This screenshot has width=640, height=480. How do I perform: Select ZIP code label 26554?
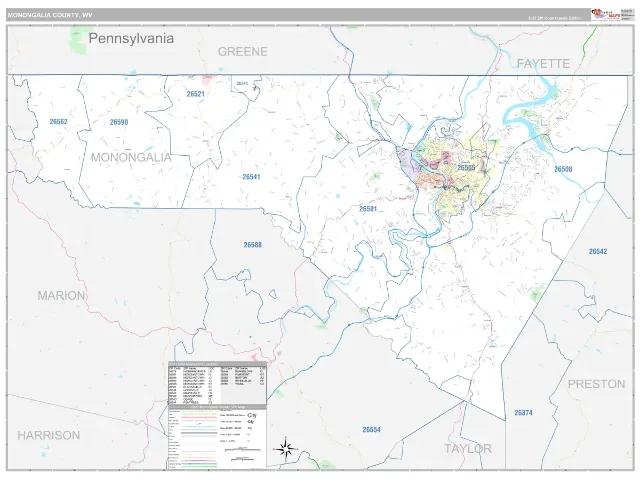[371, 429]
